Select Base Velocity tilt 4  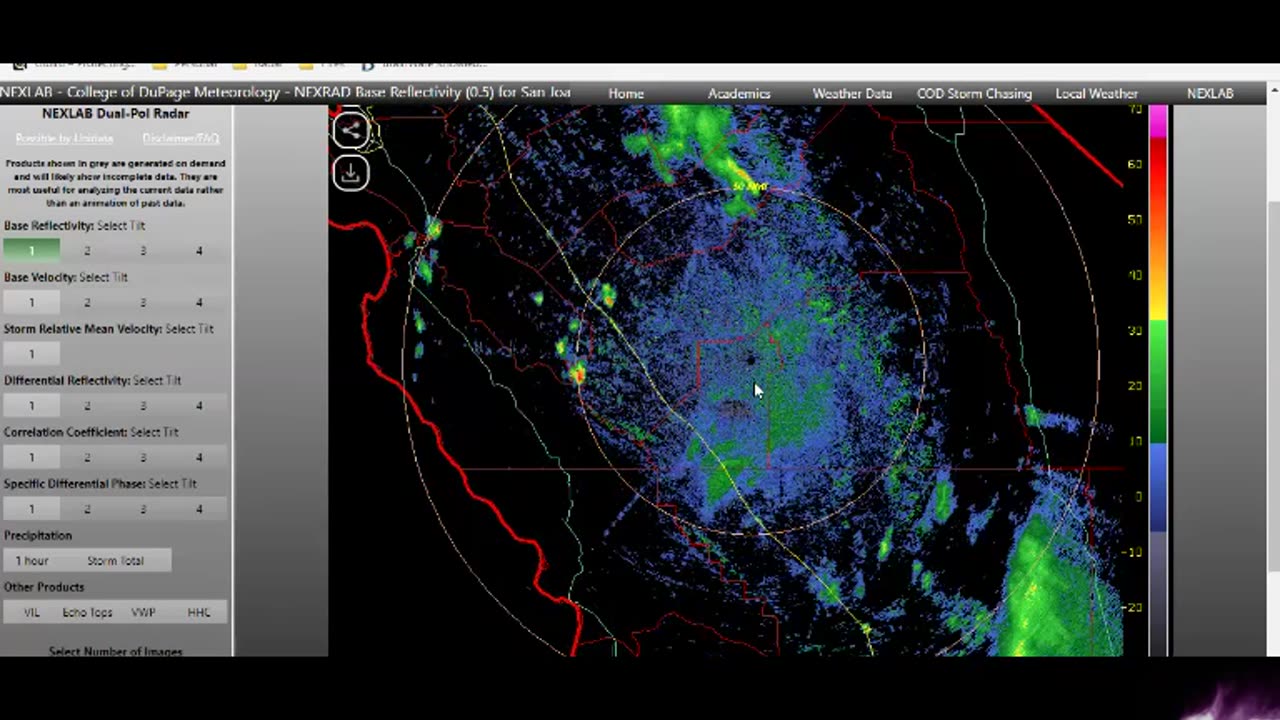tap(199, 302)
